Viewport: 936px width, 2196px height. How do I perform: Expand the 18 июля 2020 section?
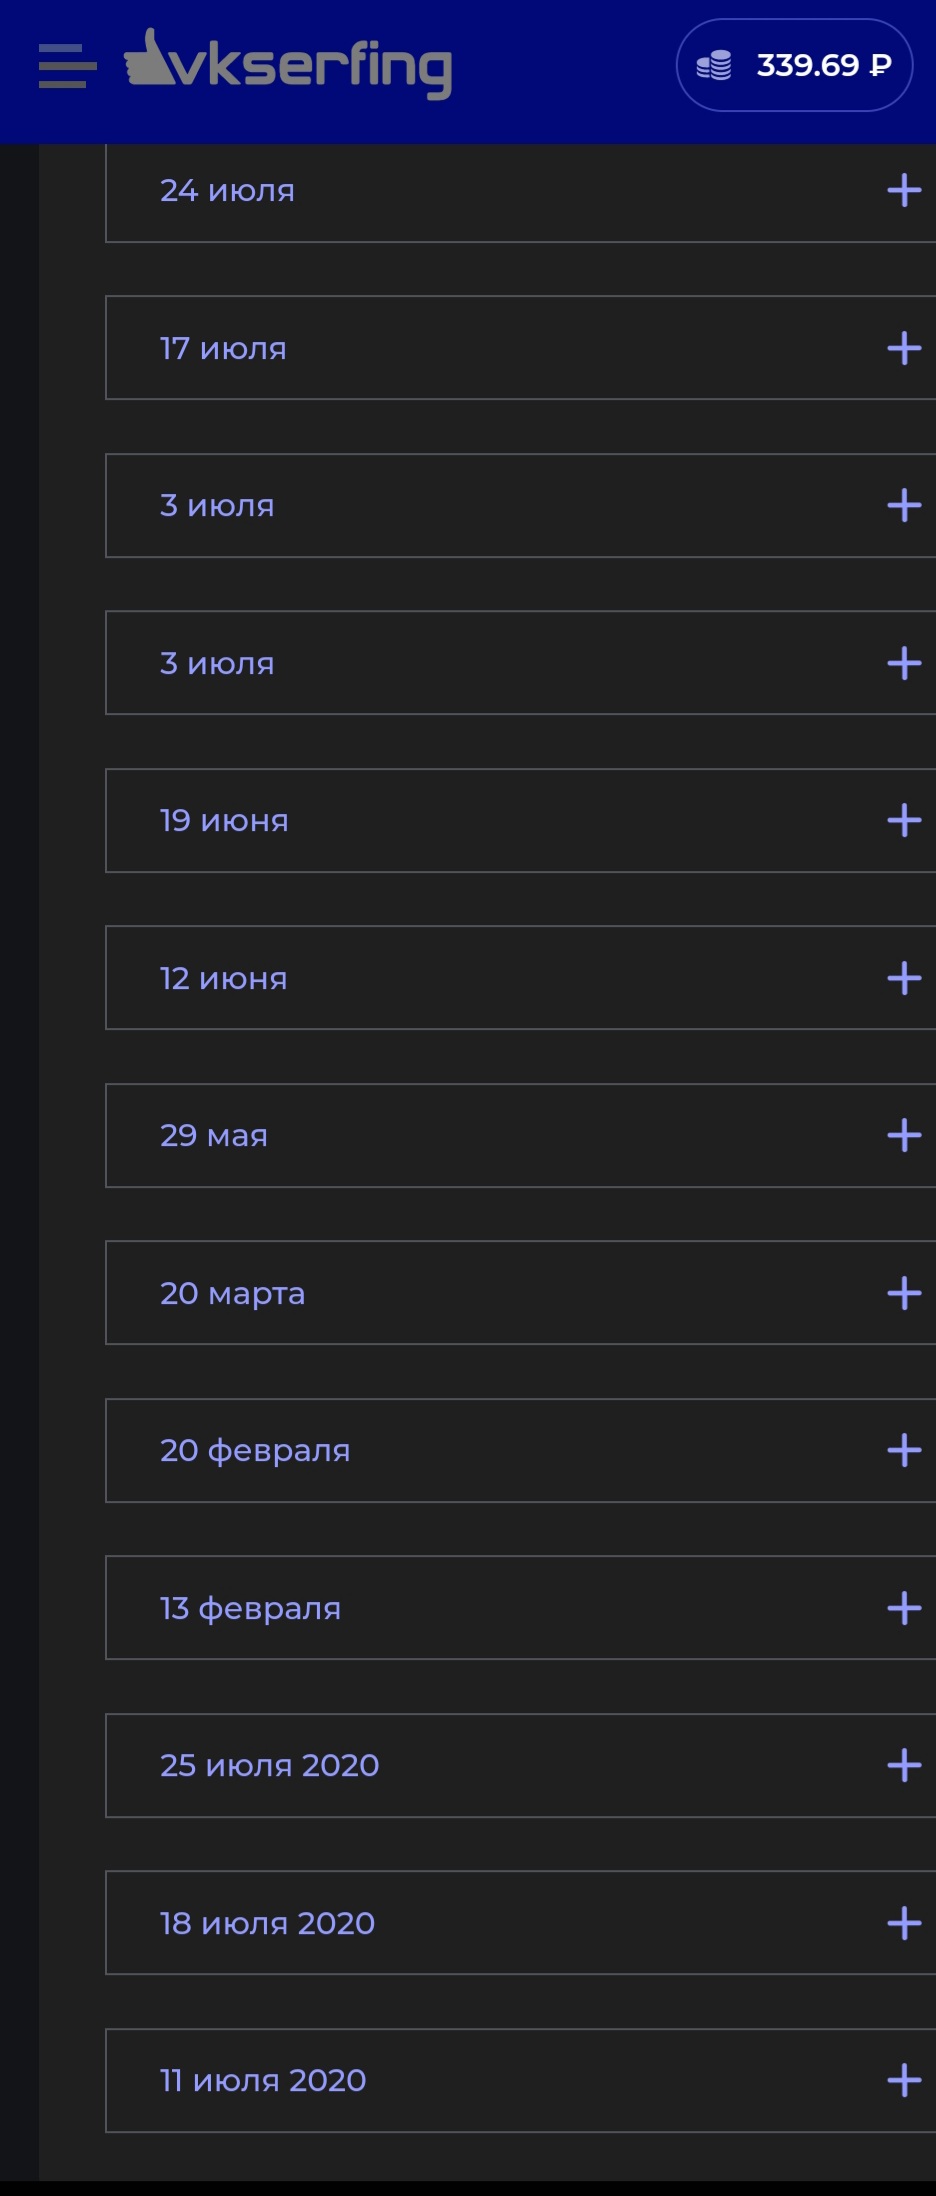[521, 1923]
